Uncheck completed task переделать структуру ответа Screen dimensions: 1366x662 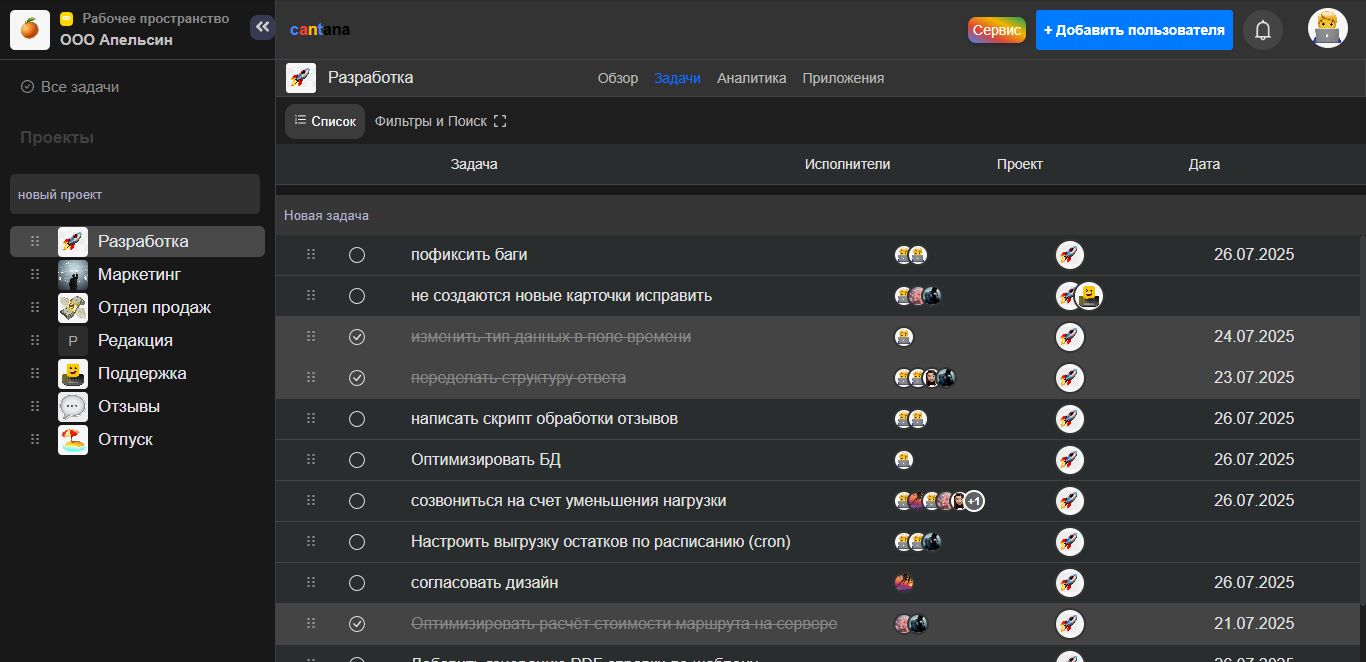[357, 378]
